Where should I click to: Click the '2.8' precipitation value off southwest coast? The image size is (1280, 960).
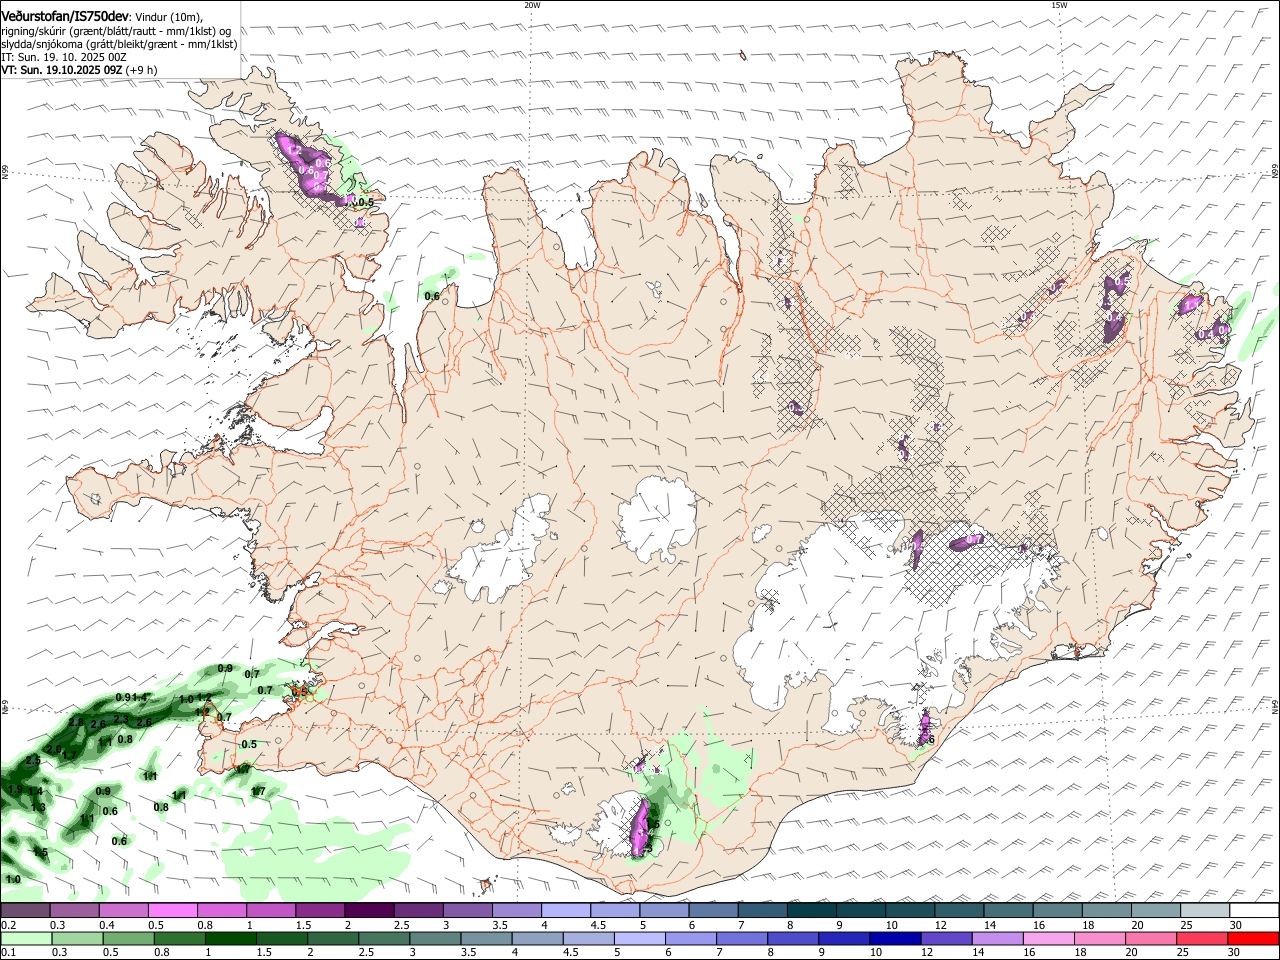(77, 722)
